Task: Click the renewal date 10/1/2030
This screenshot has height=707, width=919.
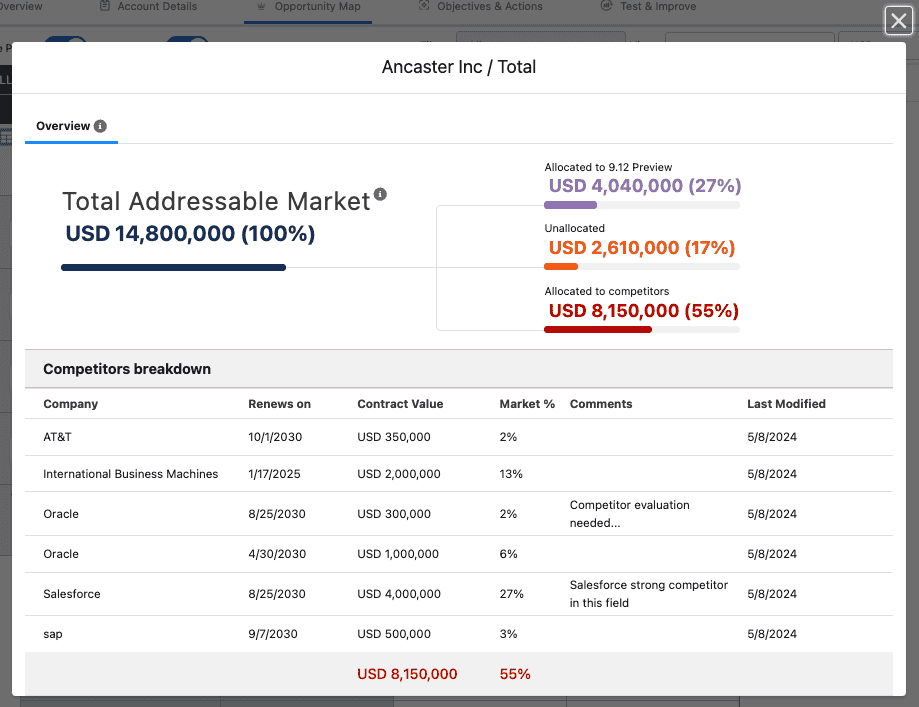Action: point(275,437)
